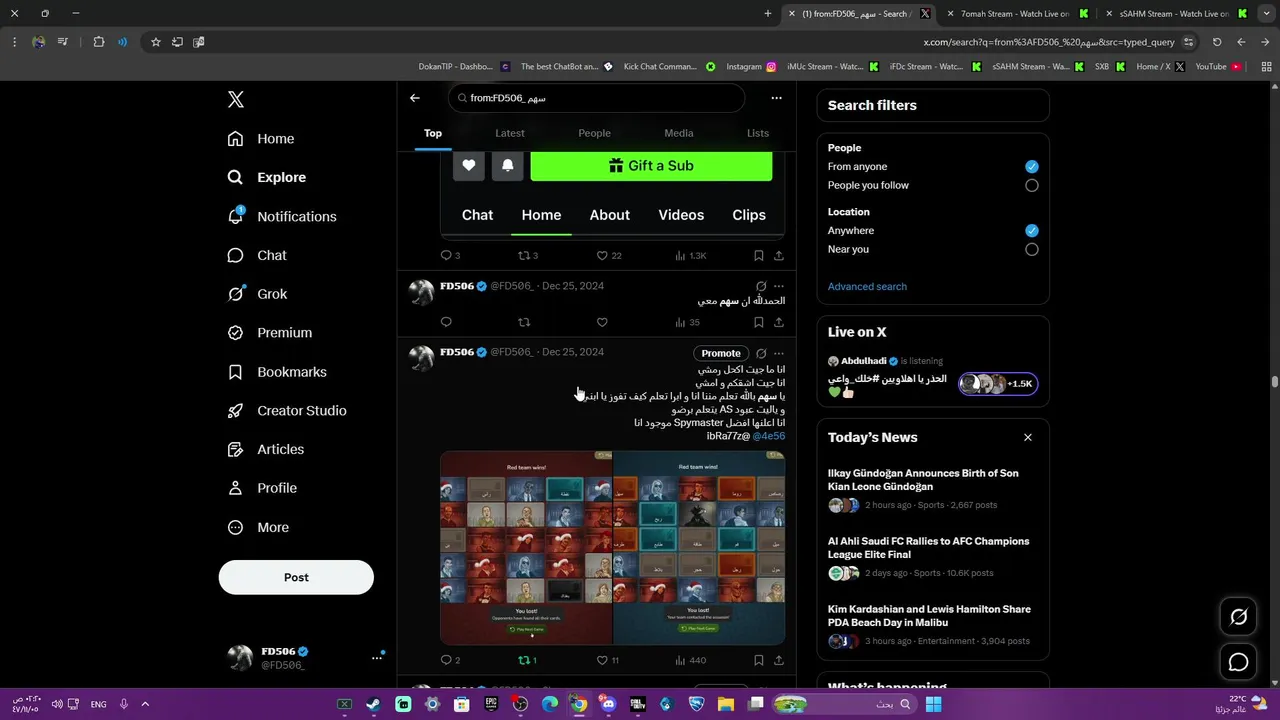Join Abdulhadi's live space listeners
The image size is (1280, 720).
point(998,384)
